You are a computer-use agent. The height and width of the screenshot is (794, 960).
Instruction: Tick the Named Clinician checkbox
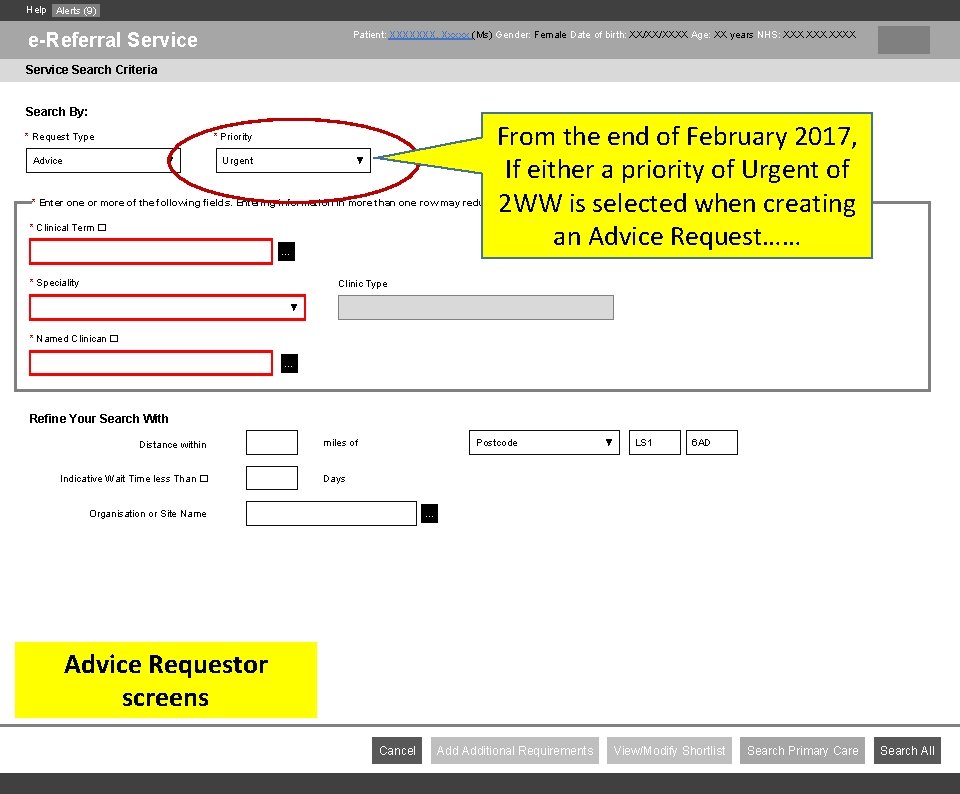point(113,338)
